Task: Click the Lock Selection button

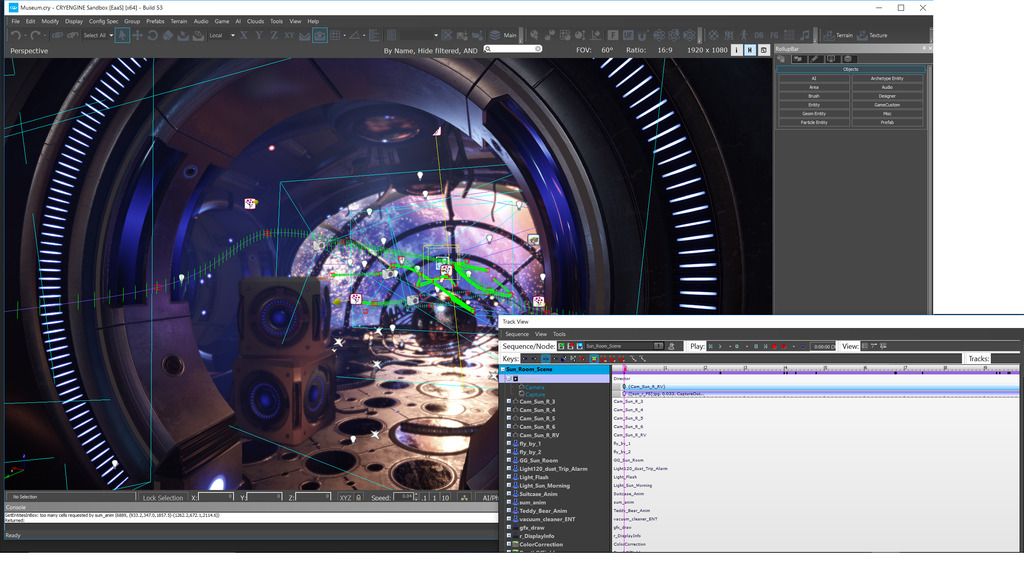Action: click(x=163, y=498)
